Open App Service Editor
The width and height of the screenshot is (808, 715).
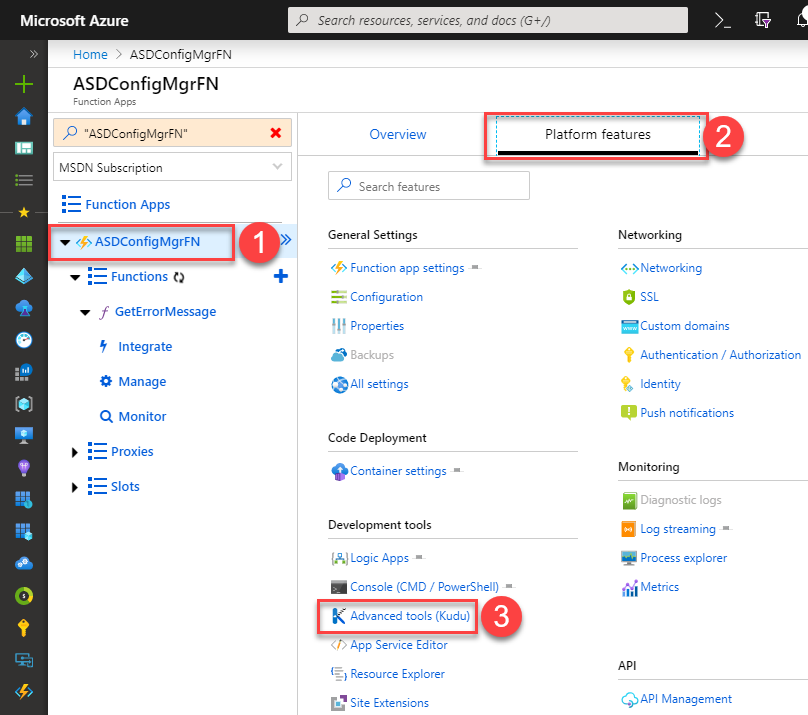[x=399, y=645]
